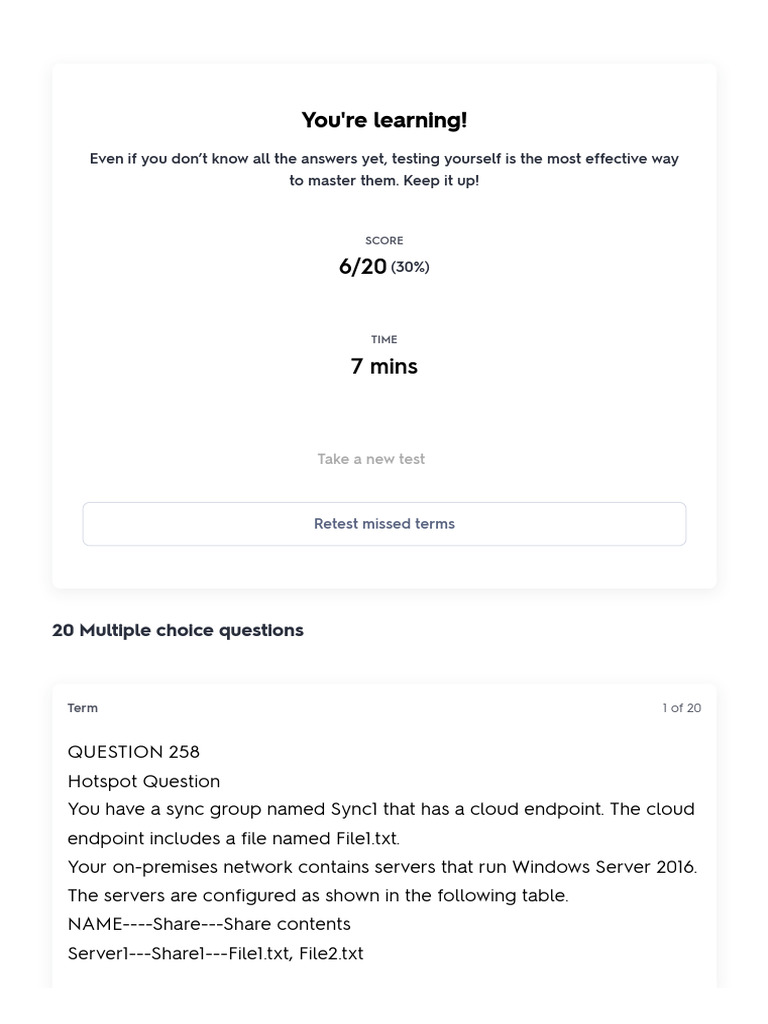This screenshot has height=1024, width=768.
Task: Click the 7 mins time value
Action: (x=384, y=366)
